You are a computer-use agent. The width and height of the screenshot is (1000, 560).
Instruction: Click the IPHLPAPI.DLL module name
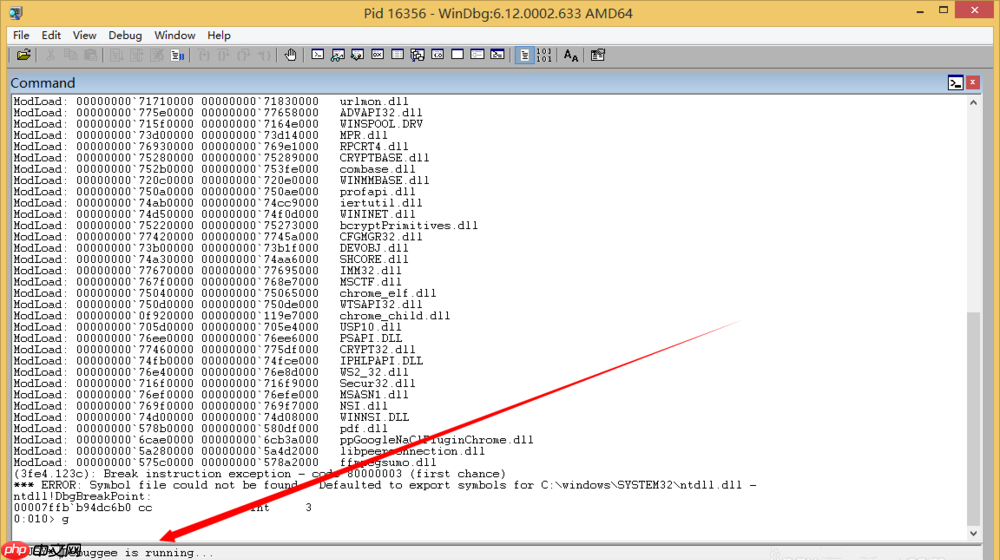pyautogui.click(x=381, y=361)
